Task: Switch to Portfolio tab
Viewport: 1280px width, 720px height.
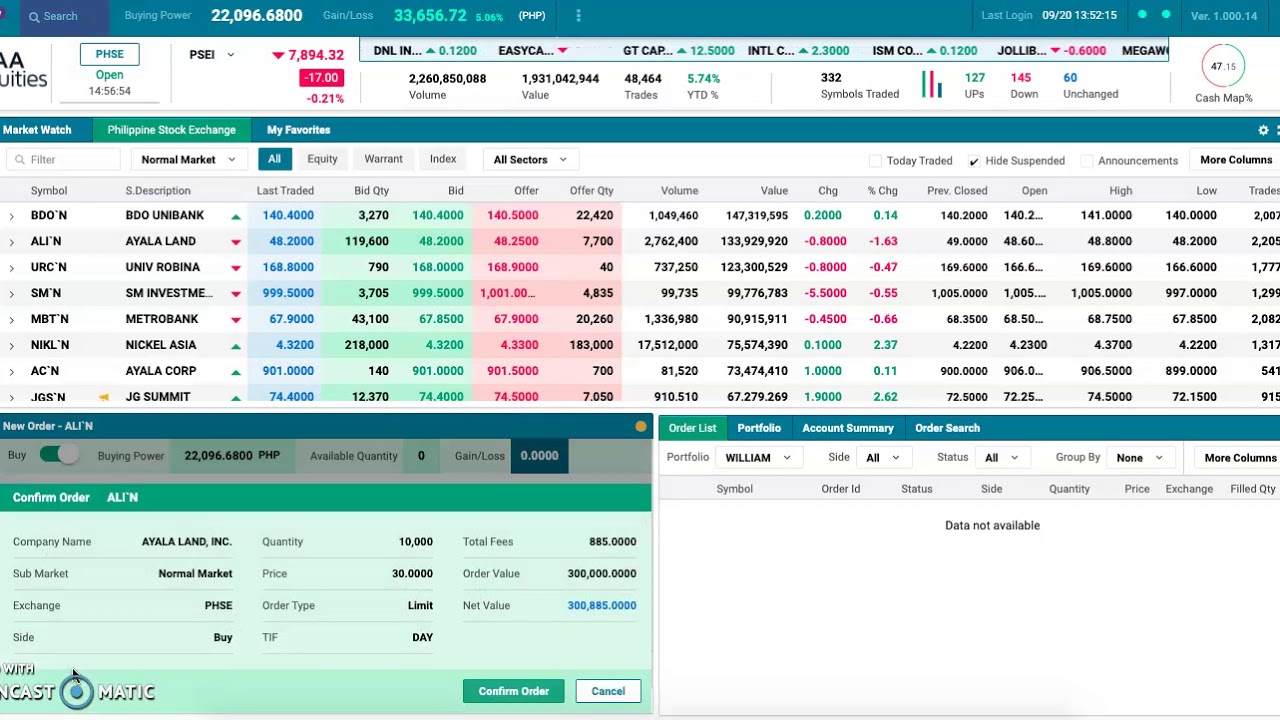Action: [x=759, y=428]
